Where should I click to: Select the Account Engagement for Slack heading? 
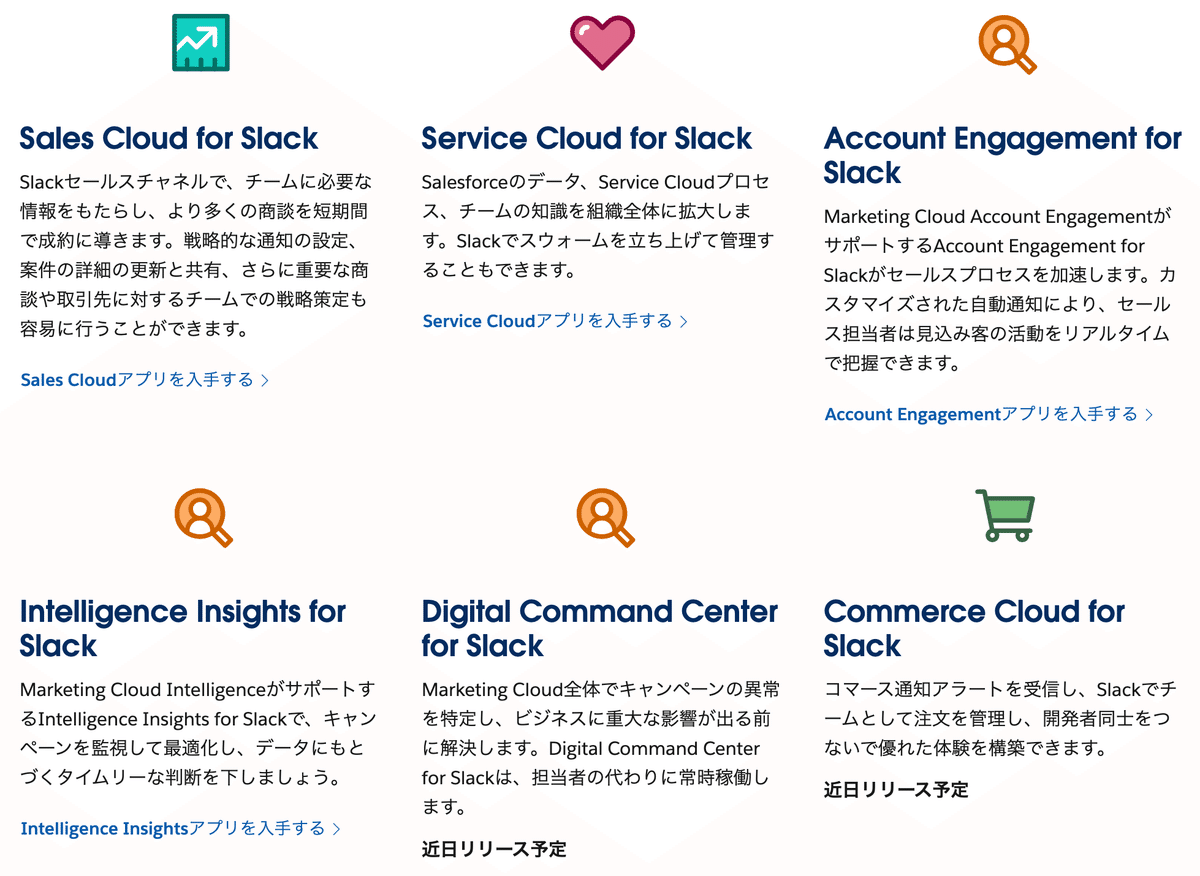(1003, 155)
